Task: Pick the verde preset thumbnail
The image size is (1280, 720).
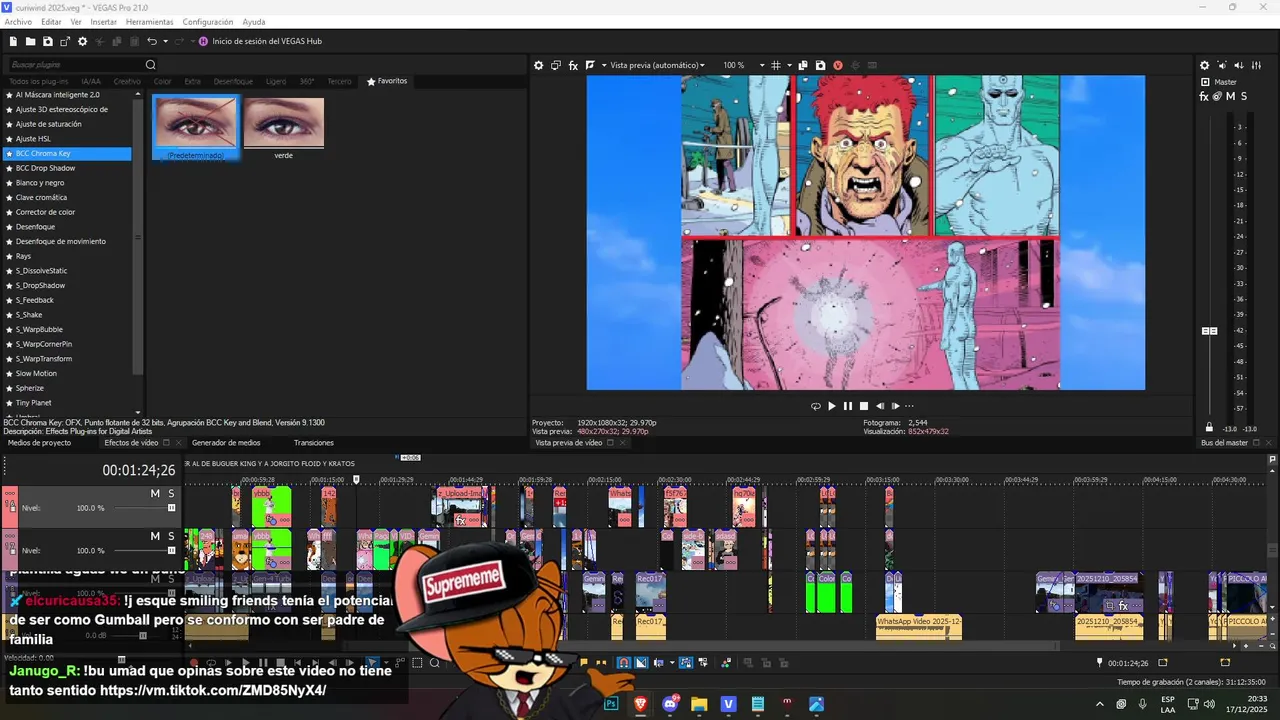Action: pyautogui.click(x=284, y=127)
